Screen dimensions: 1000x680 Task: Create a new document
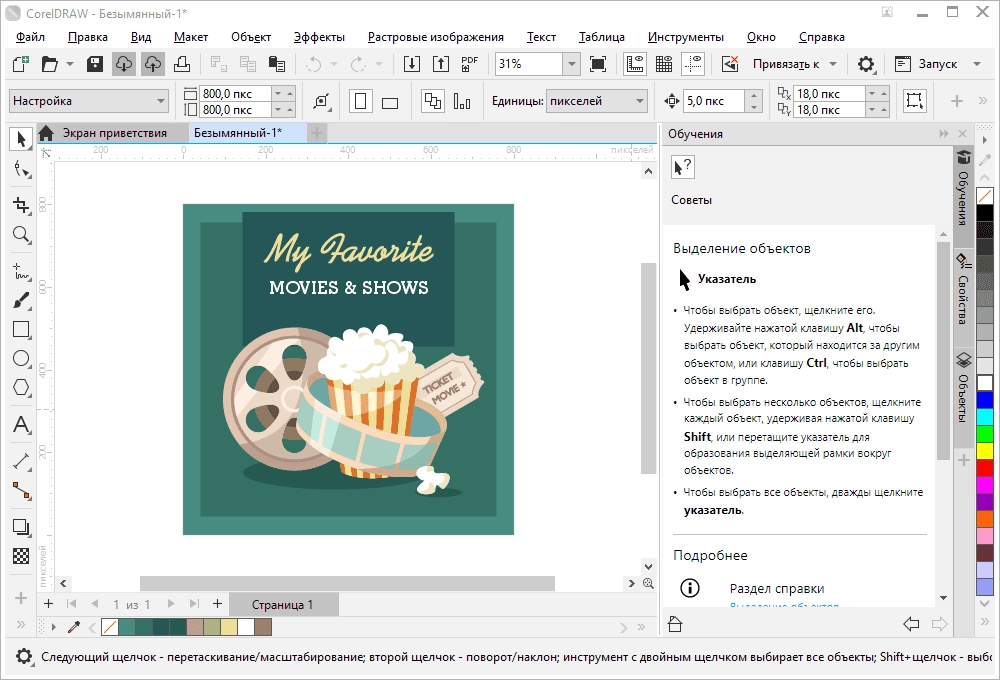(20, 64)
